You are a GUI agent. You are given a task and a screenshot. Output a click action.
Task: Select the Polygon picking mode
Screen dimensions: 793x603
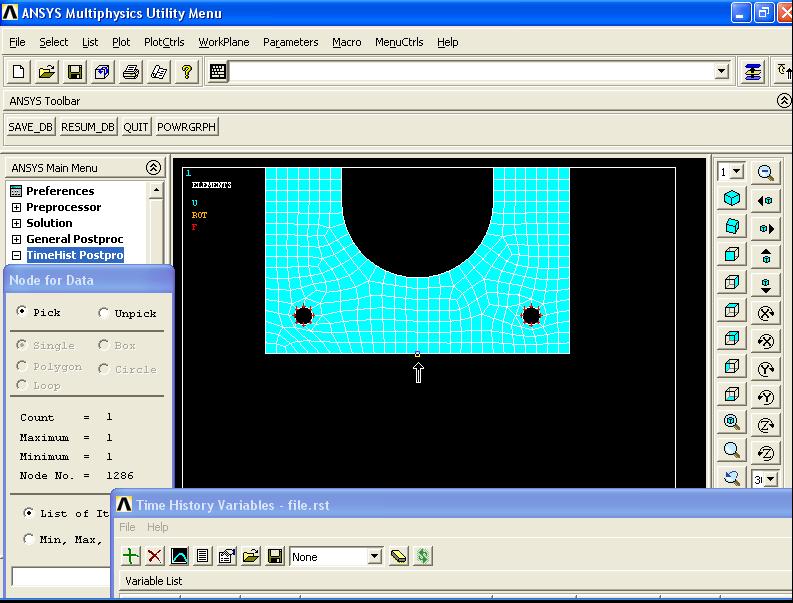[21, 365]
